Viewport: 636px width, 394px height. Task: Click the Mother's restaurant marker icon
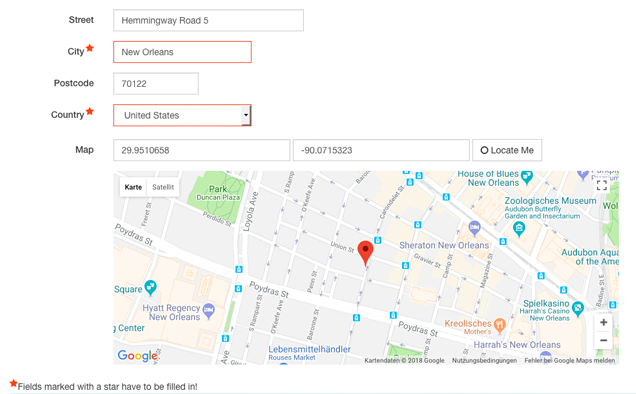(x=500, y=325)
